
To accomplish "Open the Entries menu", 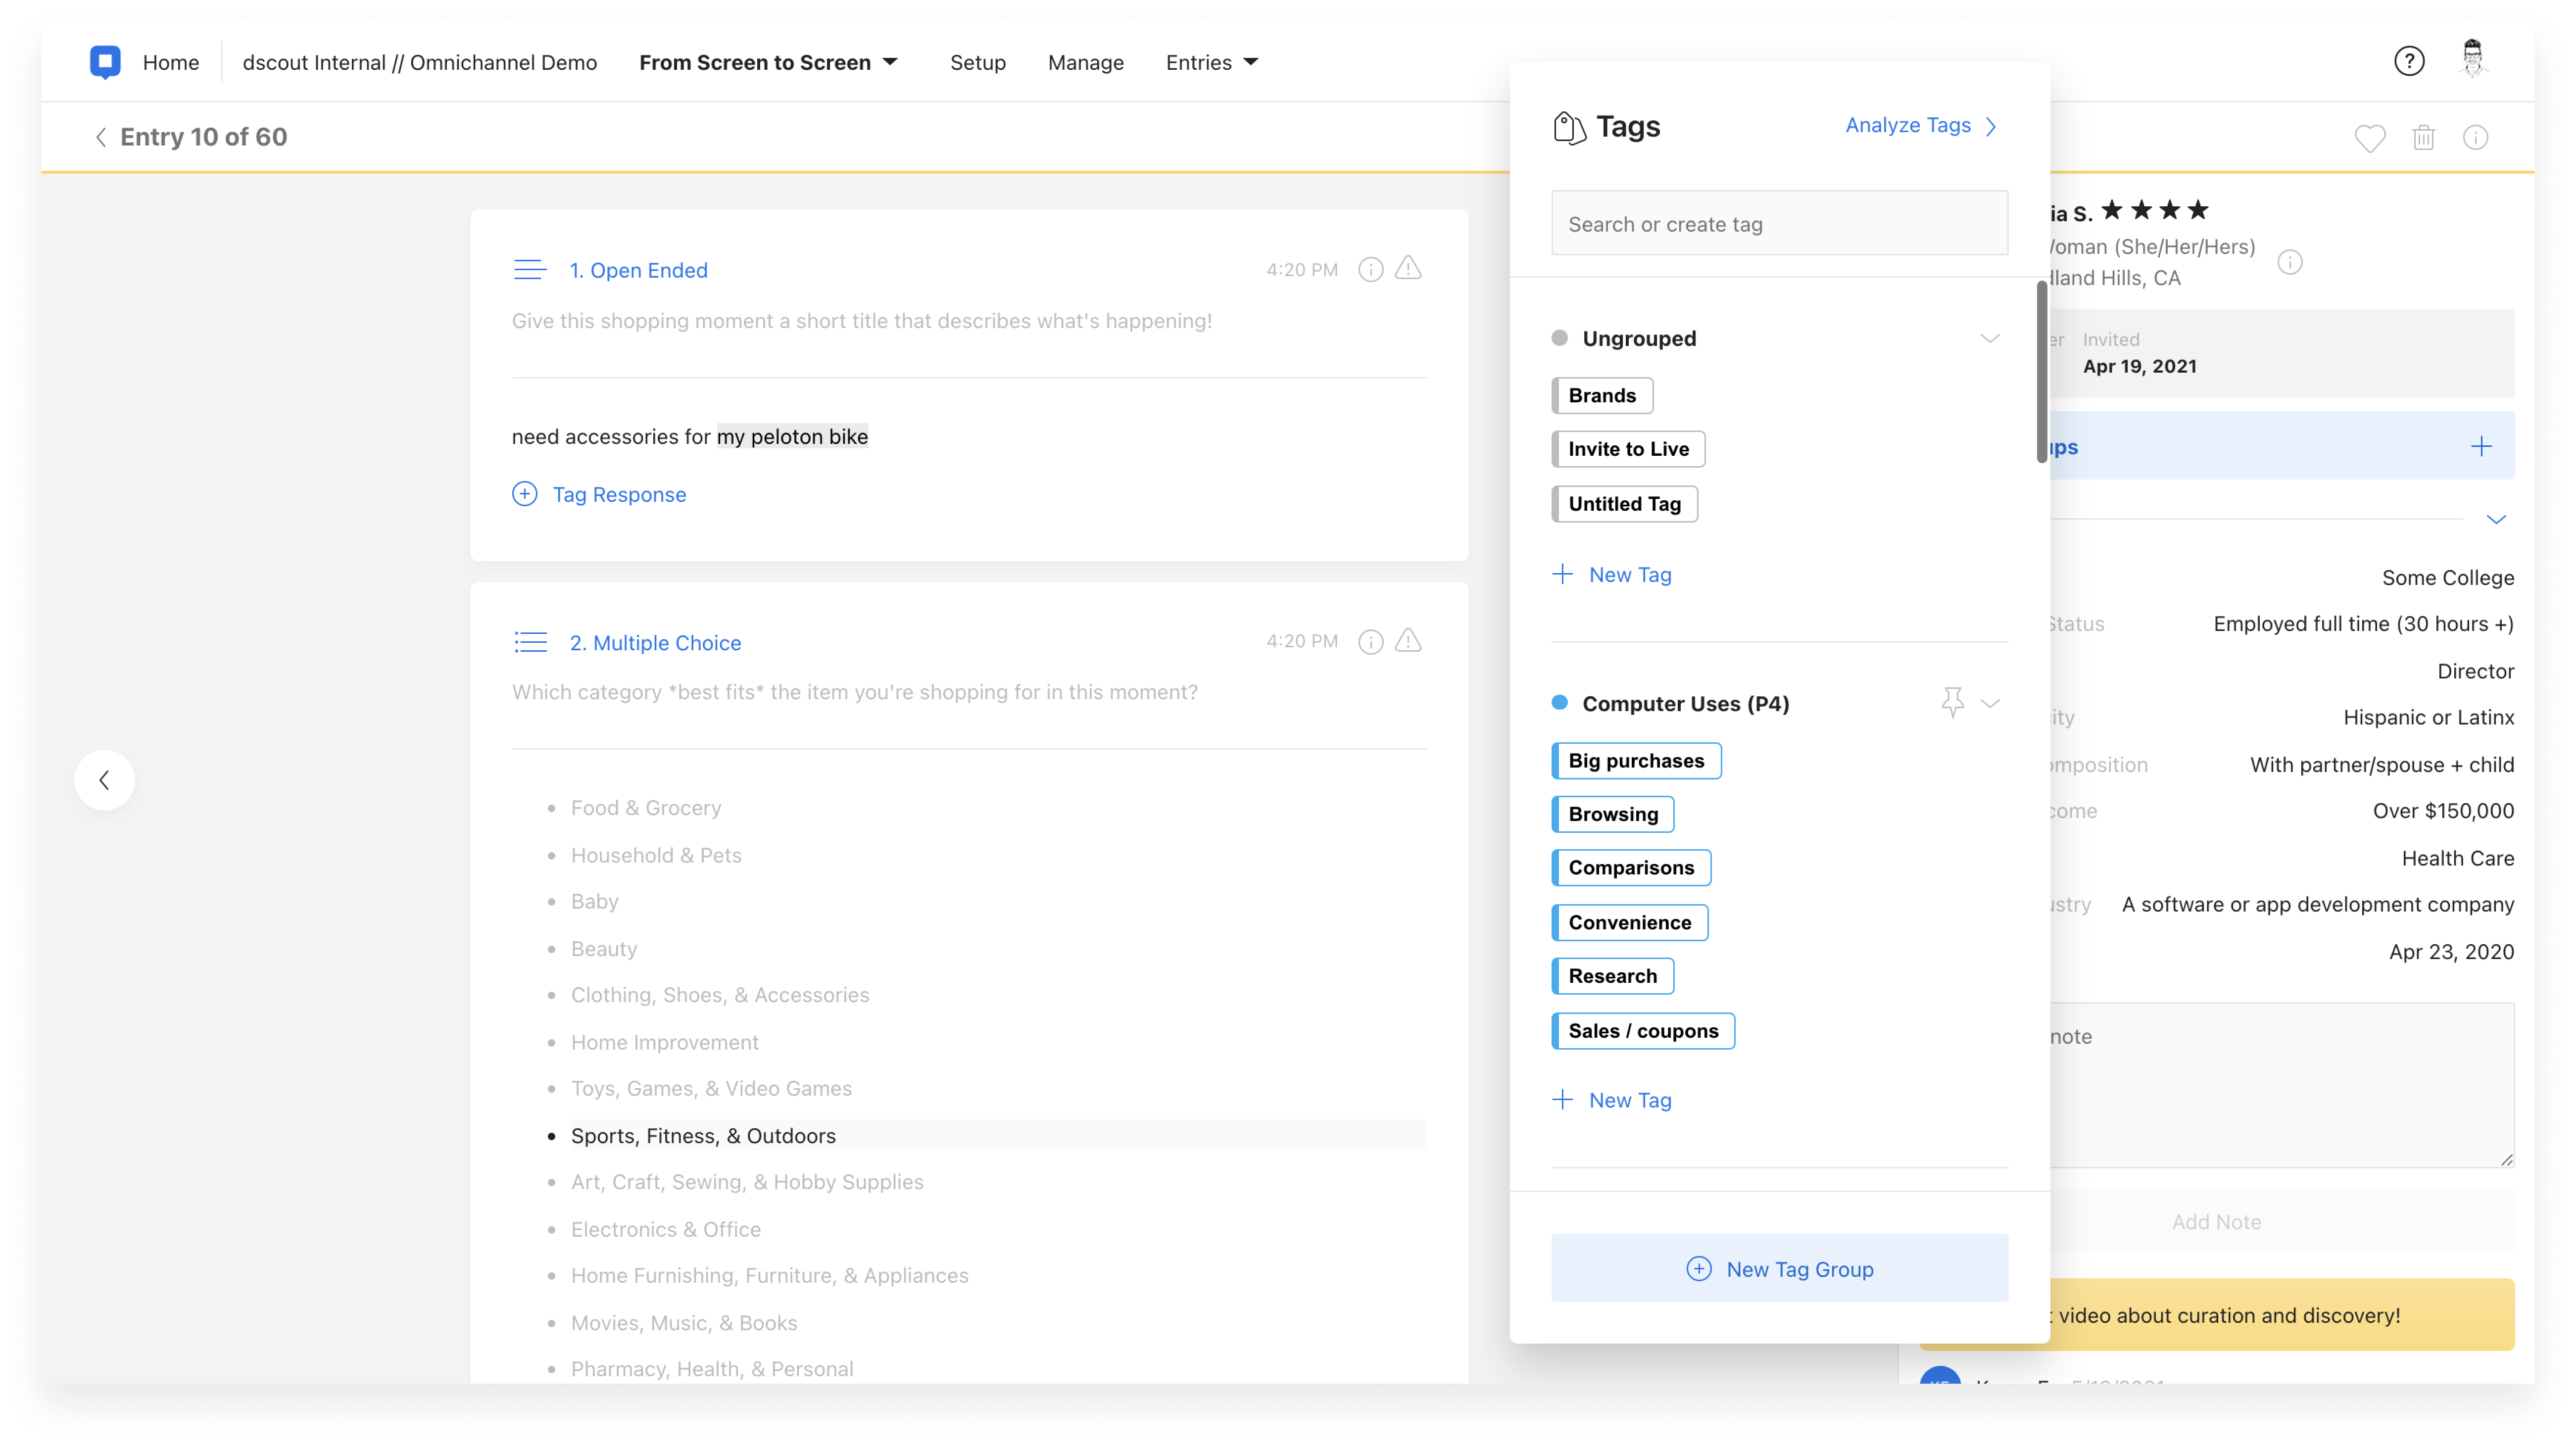I will pos(1211,62).
